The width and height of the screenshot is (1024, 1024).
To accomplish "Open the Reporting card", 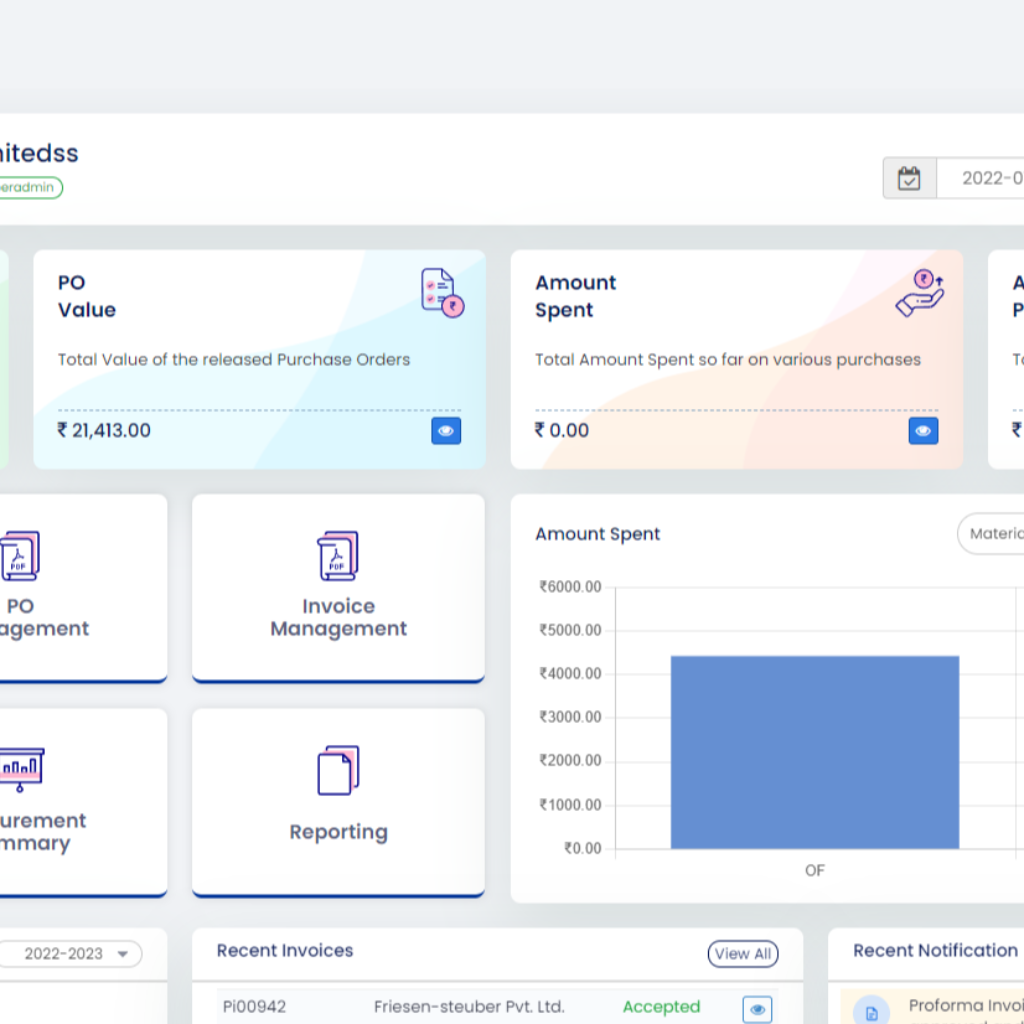I will [338, 803].
